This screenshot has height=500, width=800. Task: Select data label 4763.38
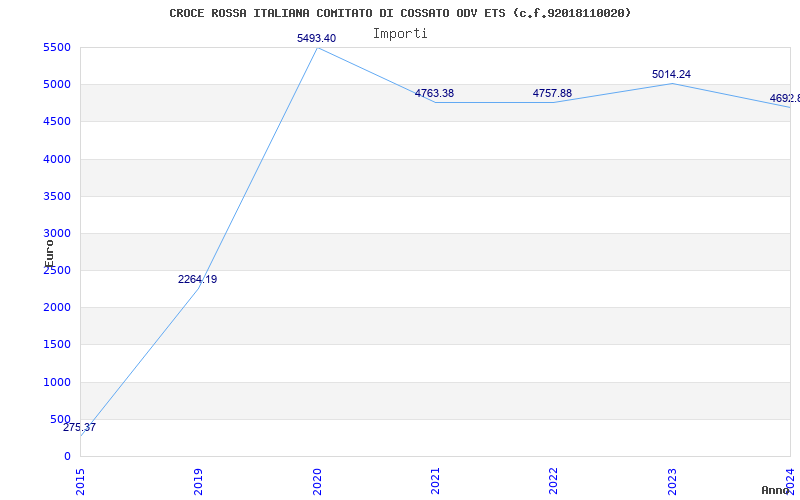pyautogui.click(x=434, y=93)
